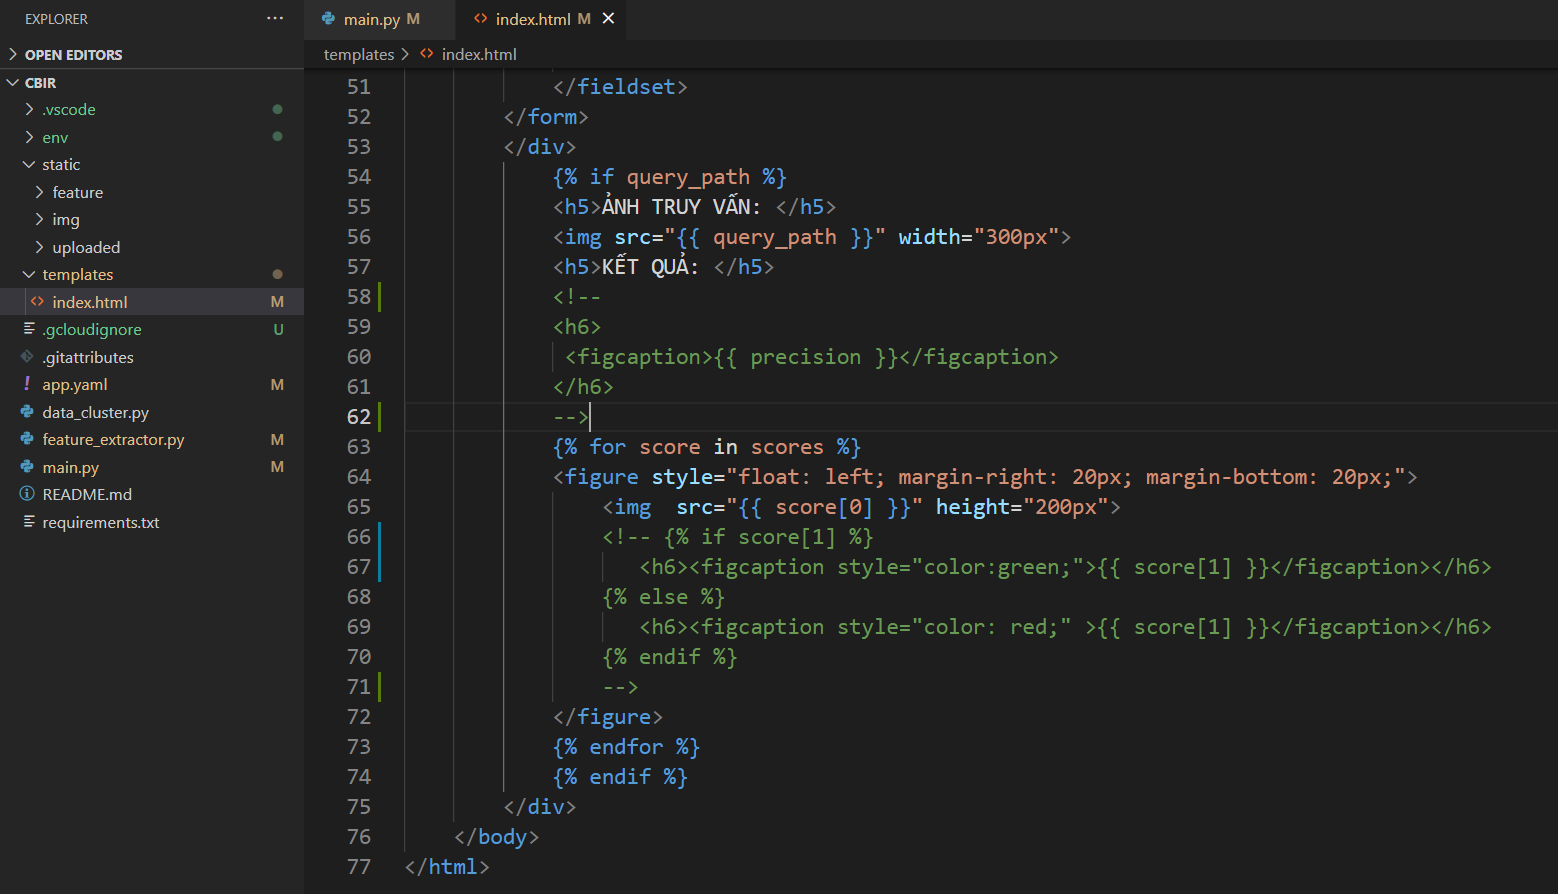Click the git icon of .gitattributes
Image resolution: width=1558 pixels, height=894 pixels.
tap(27, 357)
